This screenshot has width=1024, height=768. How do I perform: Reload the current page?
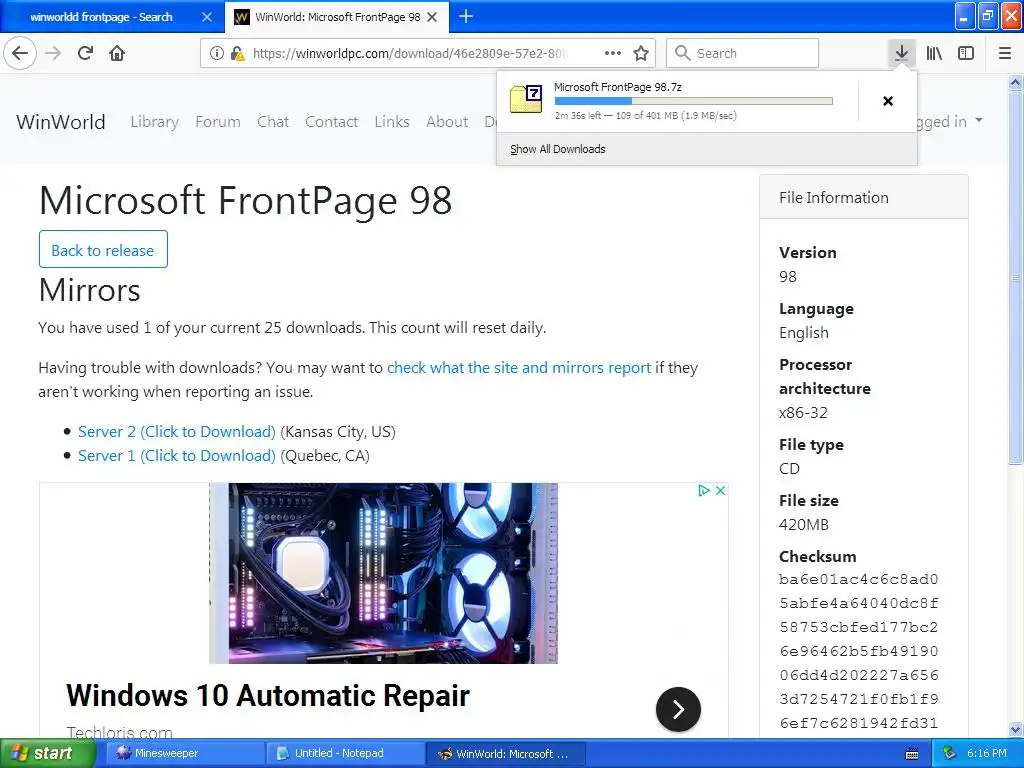click(86, 53)
